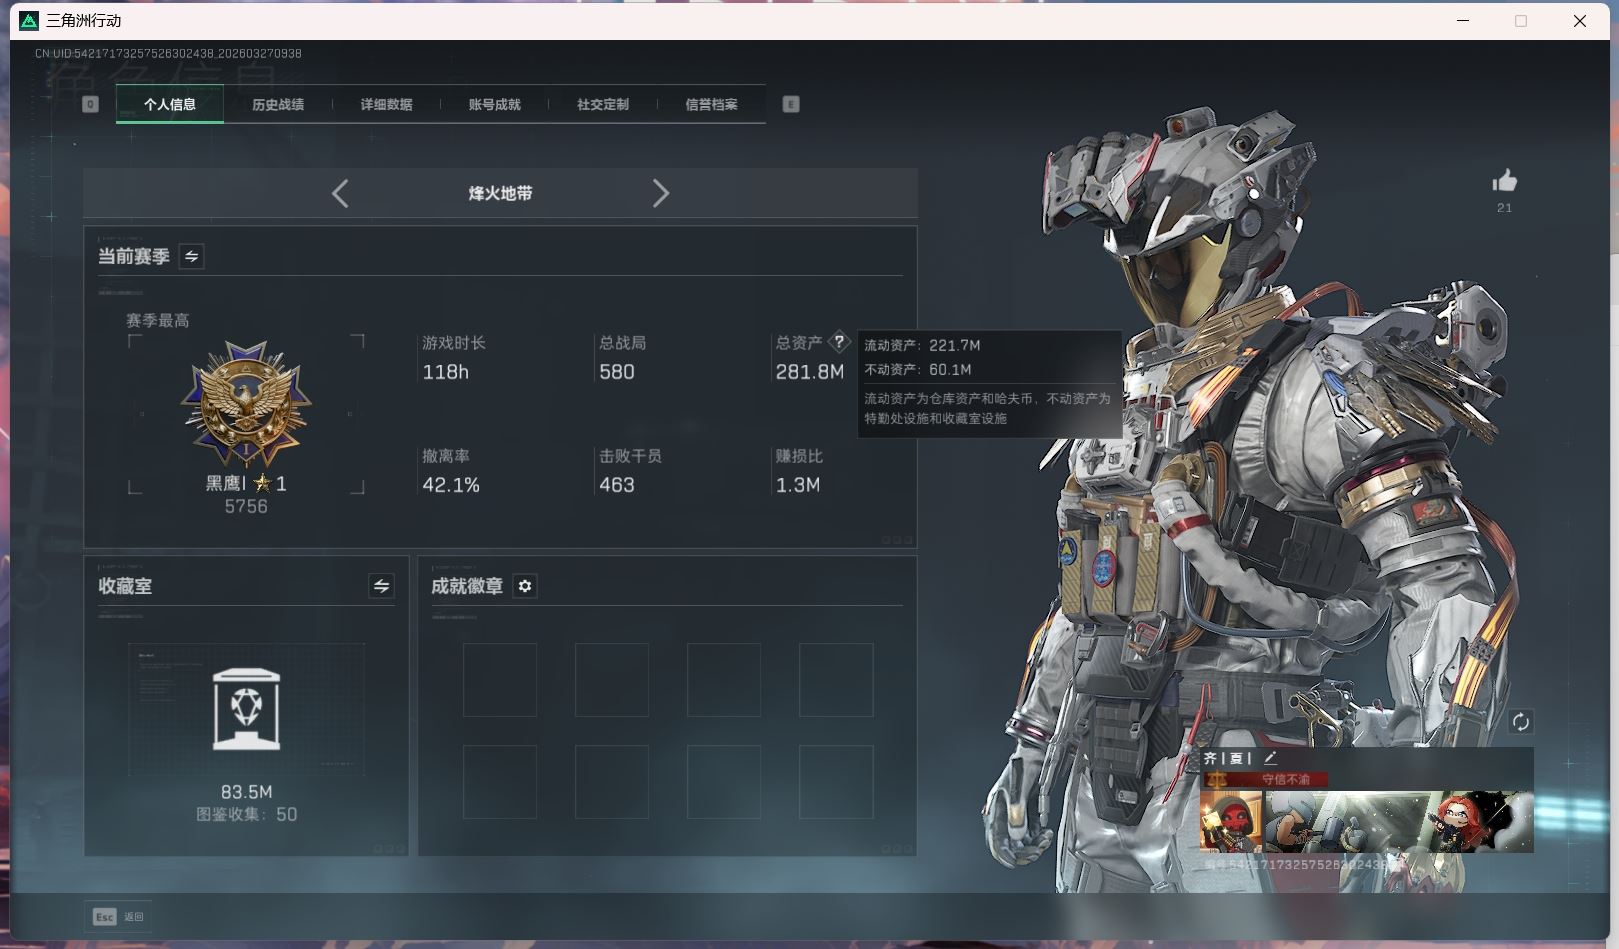Go to next game mode with right arrow
Viewport: 1619px width, 949px height.
coord(660,193)
